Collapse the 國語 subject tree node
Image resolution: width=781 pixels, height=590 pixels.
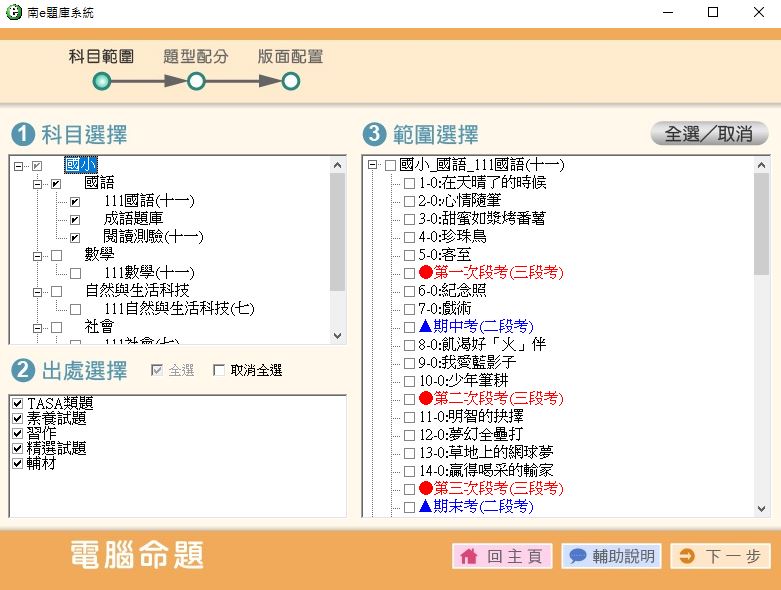[x=38, y=183]
